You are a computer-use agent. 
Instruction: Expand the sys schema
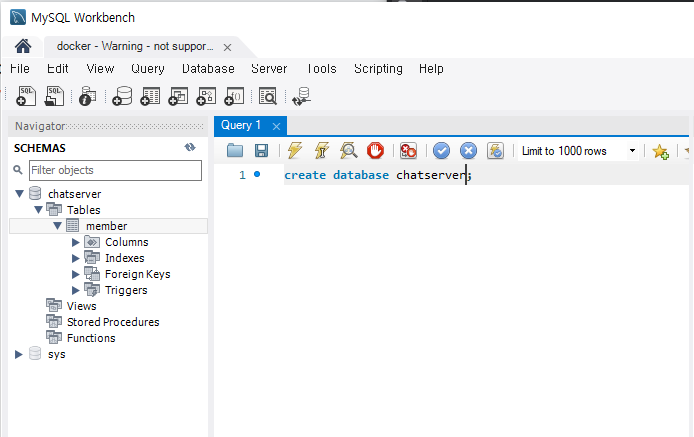19,354
